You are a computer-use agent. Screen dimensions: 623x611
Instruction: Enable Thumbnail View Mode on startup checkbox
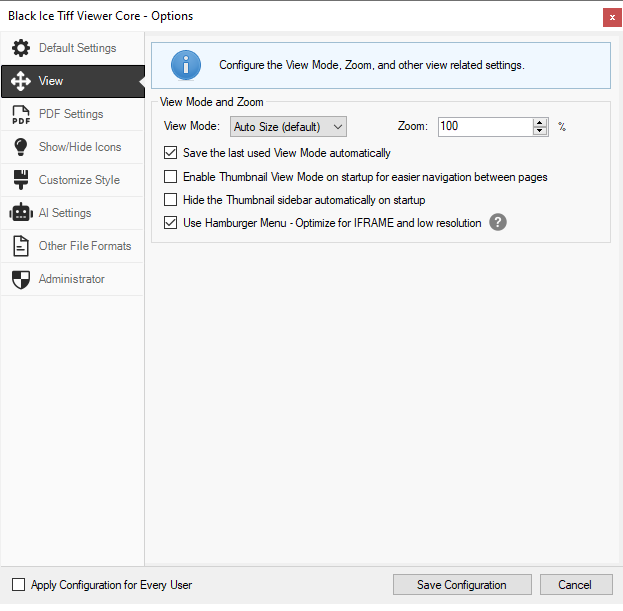tap(170, 176)
